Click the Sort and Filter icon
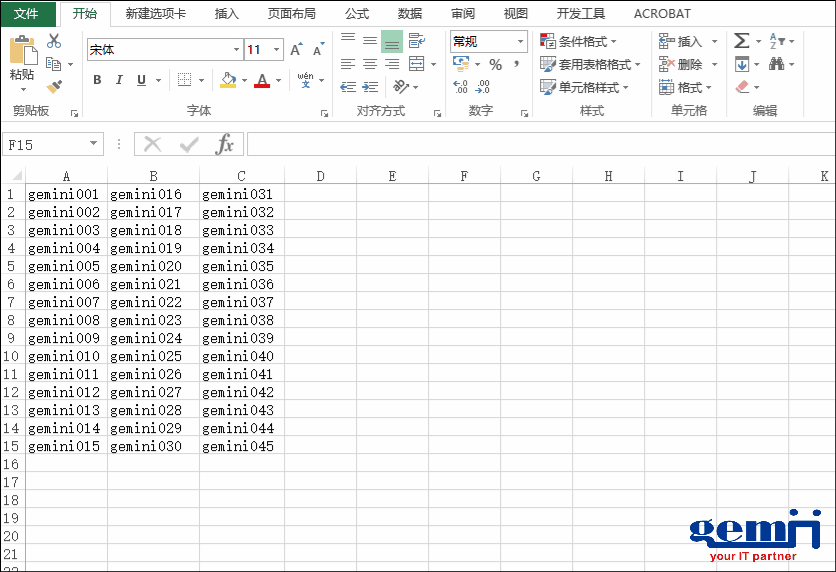Viewport: 836px width, 572px height. (777, 41)
